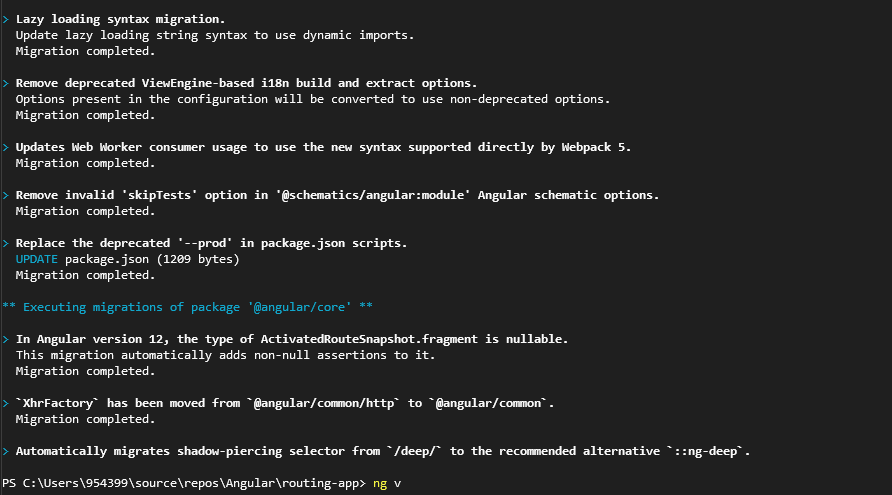The height and width of the screenshot is (495, 892).
Task: Click the arrow before 'Automatically migrates shadow-piercing'
Action: pos(6,451)
